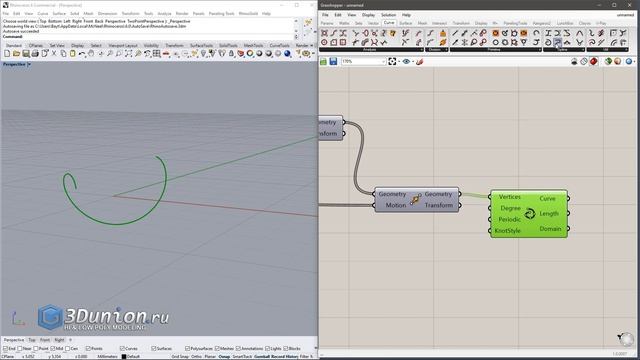Click red sketch pen icon in Grasshopper toolbar
This screenshot has height=360, width=640.
pyautogui.click(x=420, y=62)
